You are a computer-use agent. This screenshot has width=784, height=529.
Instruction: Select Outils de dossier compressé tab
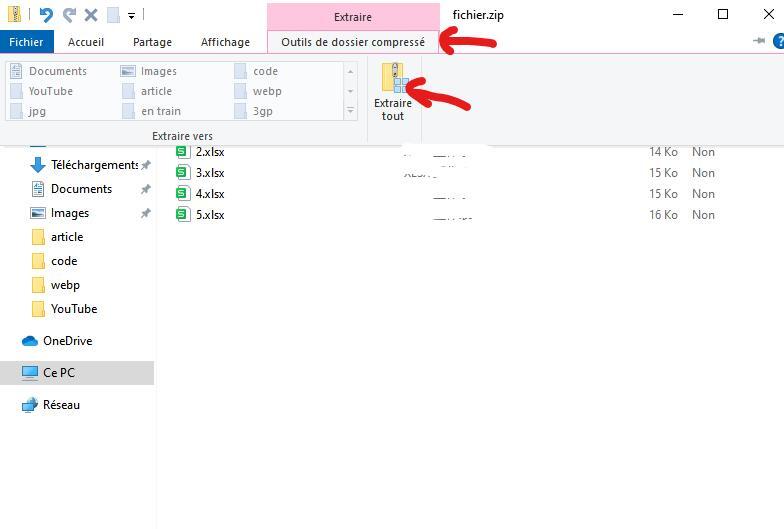(353, 42)
